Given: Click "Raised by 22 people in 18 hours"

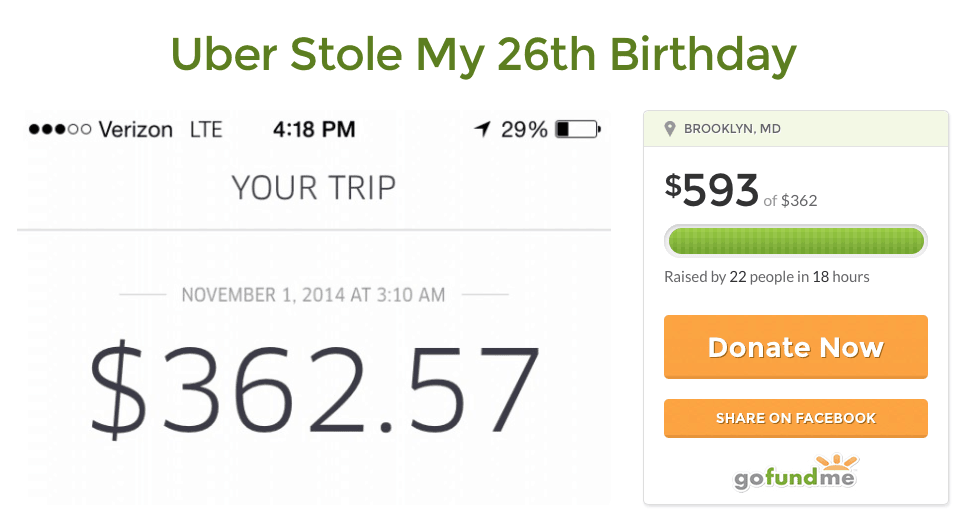Looking at the screenshot, I should (x=766, y=277).
